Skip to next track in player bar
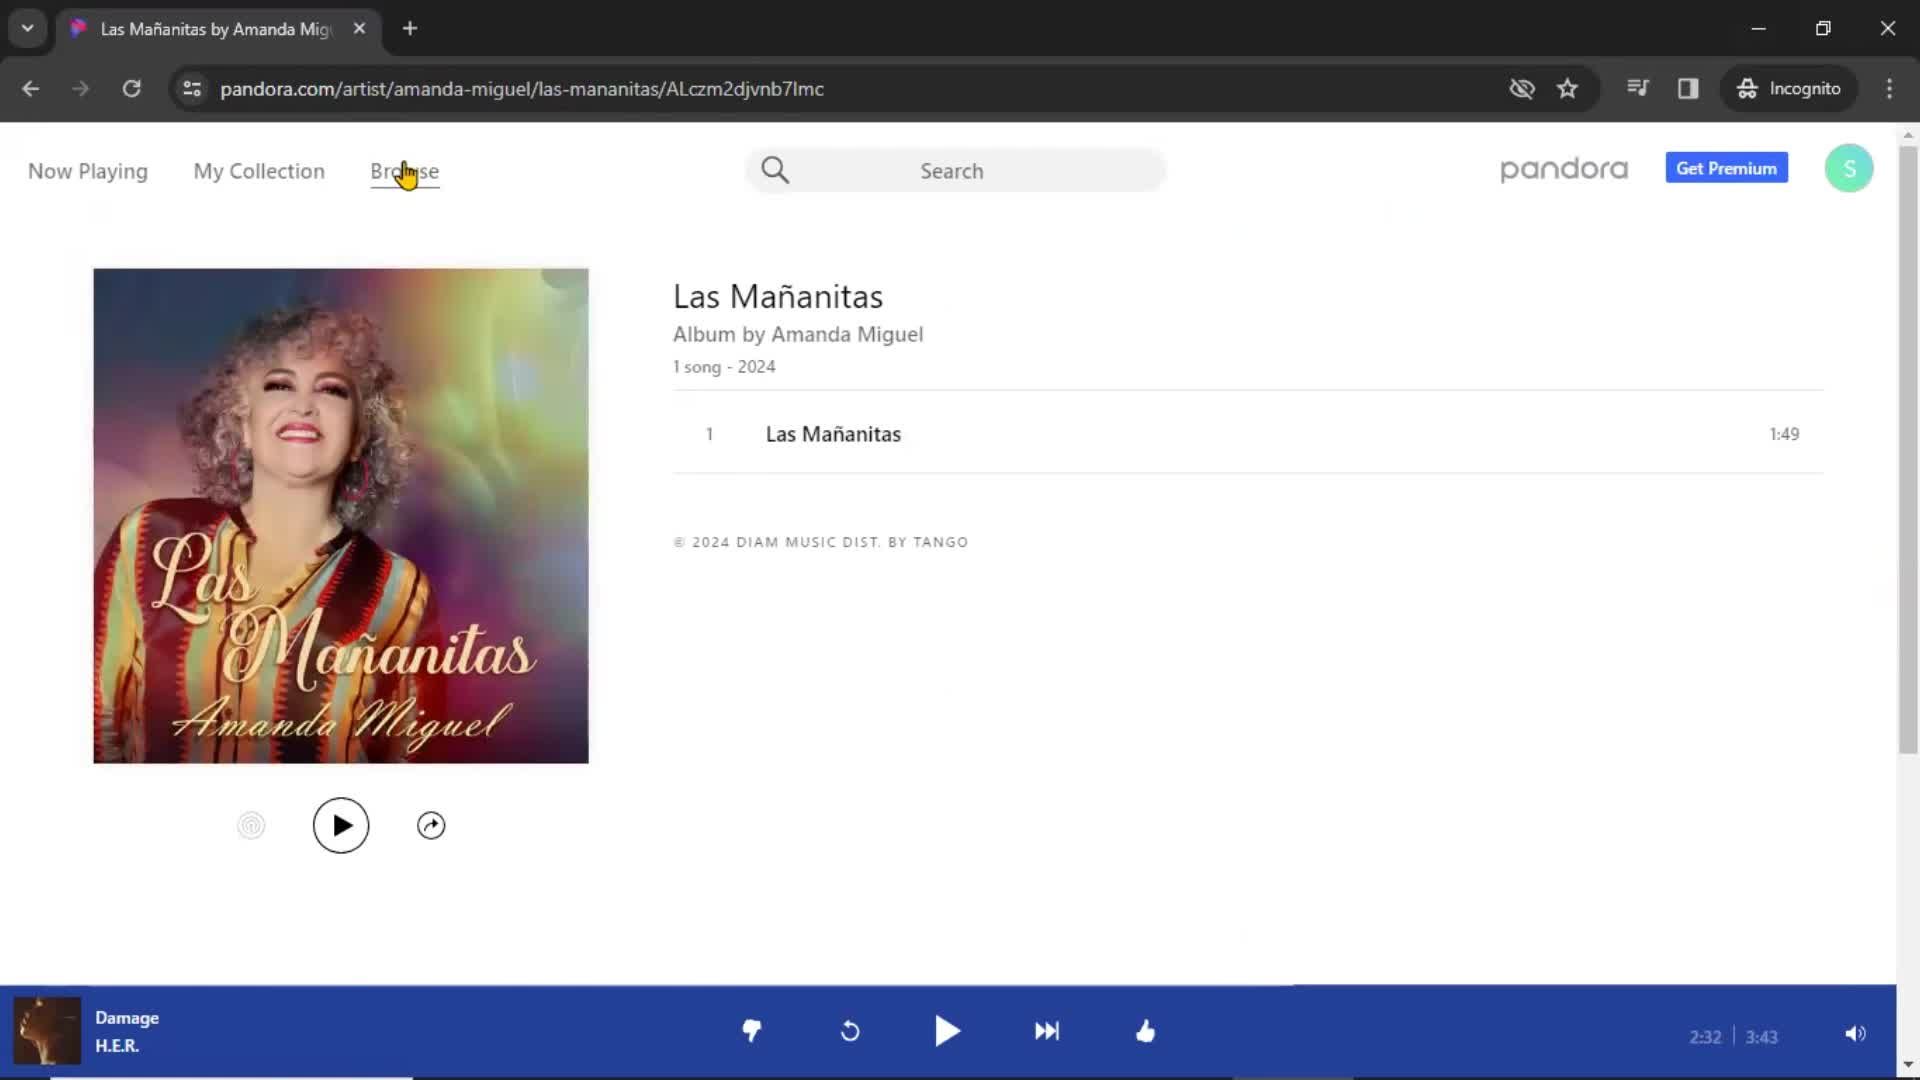 1047,1031
